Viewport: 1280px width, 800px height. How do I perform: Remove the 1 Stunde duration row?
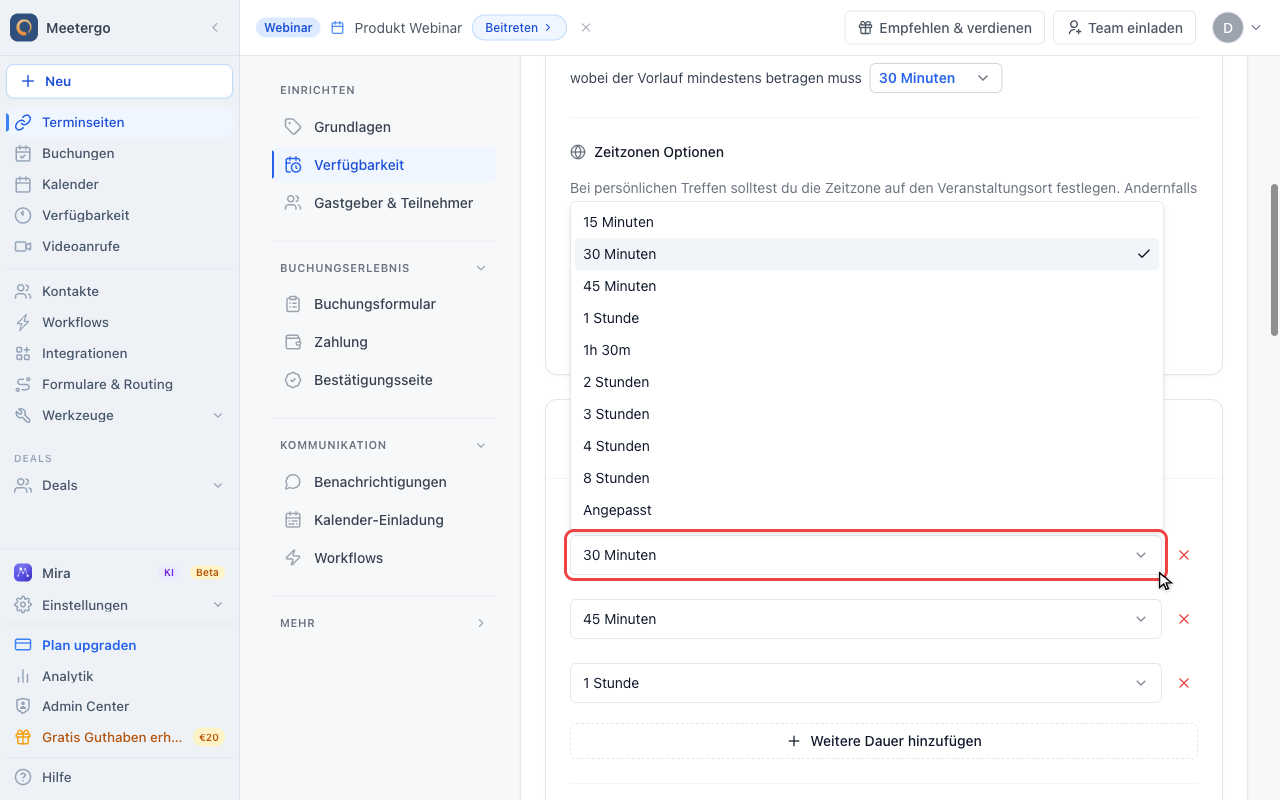(x=1184, y=683)
